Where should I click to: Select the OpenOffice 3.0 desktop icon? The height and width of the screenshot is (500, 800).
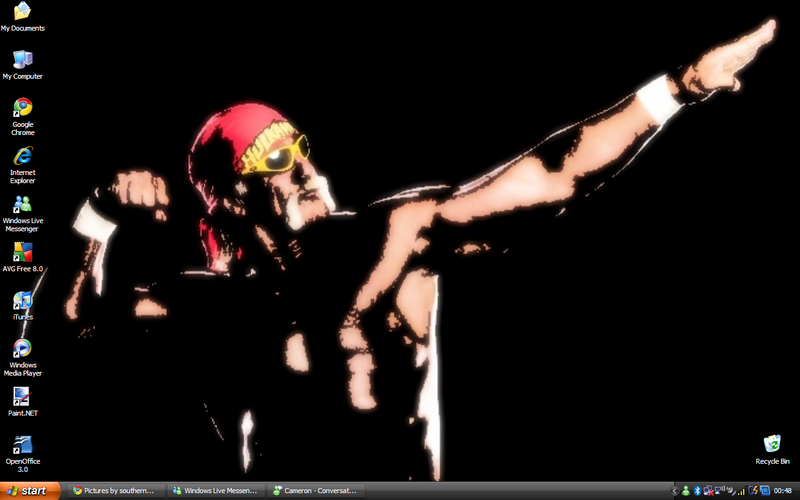coord(22,454)
